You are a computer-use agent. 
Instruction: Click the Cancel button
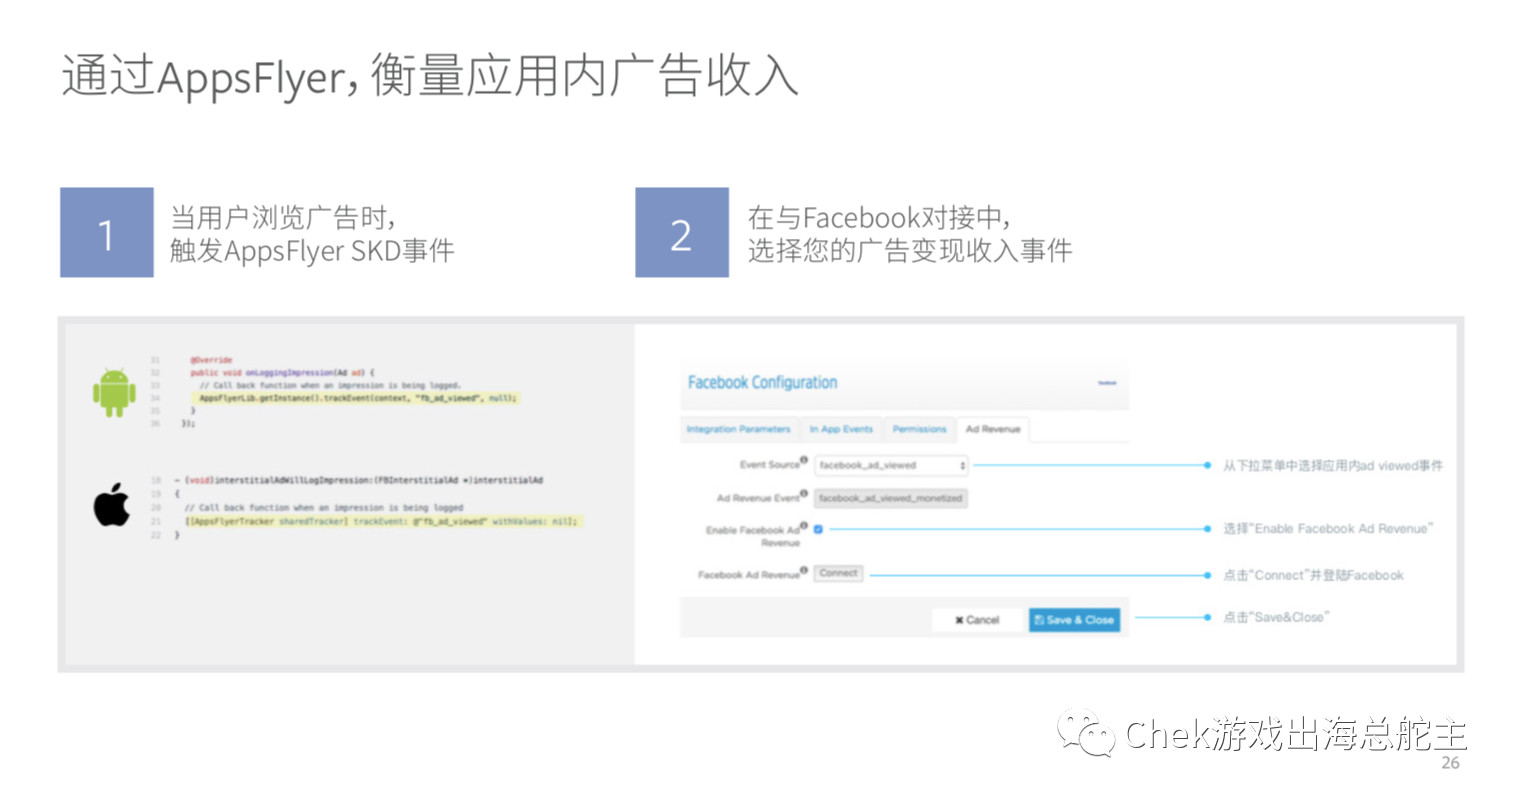coord(977,620)
